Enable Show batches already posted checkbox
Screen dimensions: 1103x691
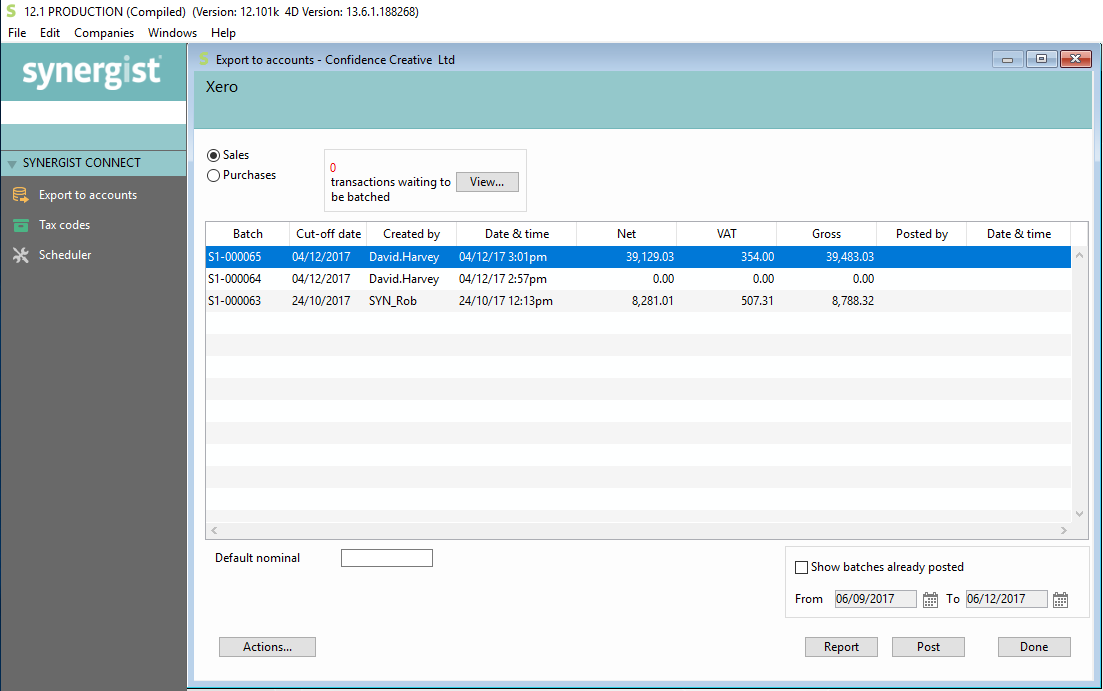coord(801,567)
